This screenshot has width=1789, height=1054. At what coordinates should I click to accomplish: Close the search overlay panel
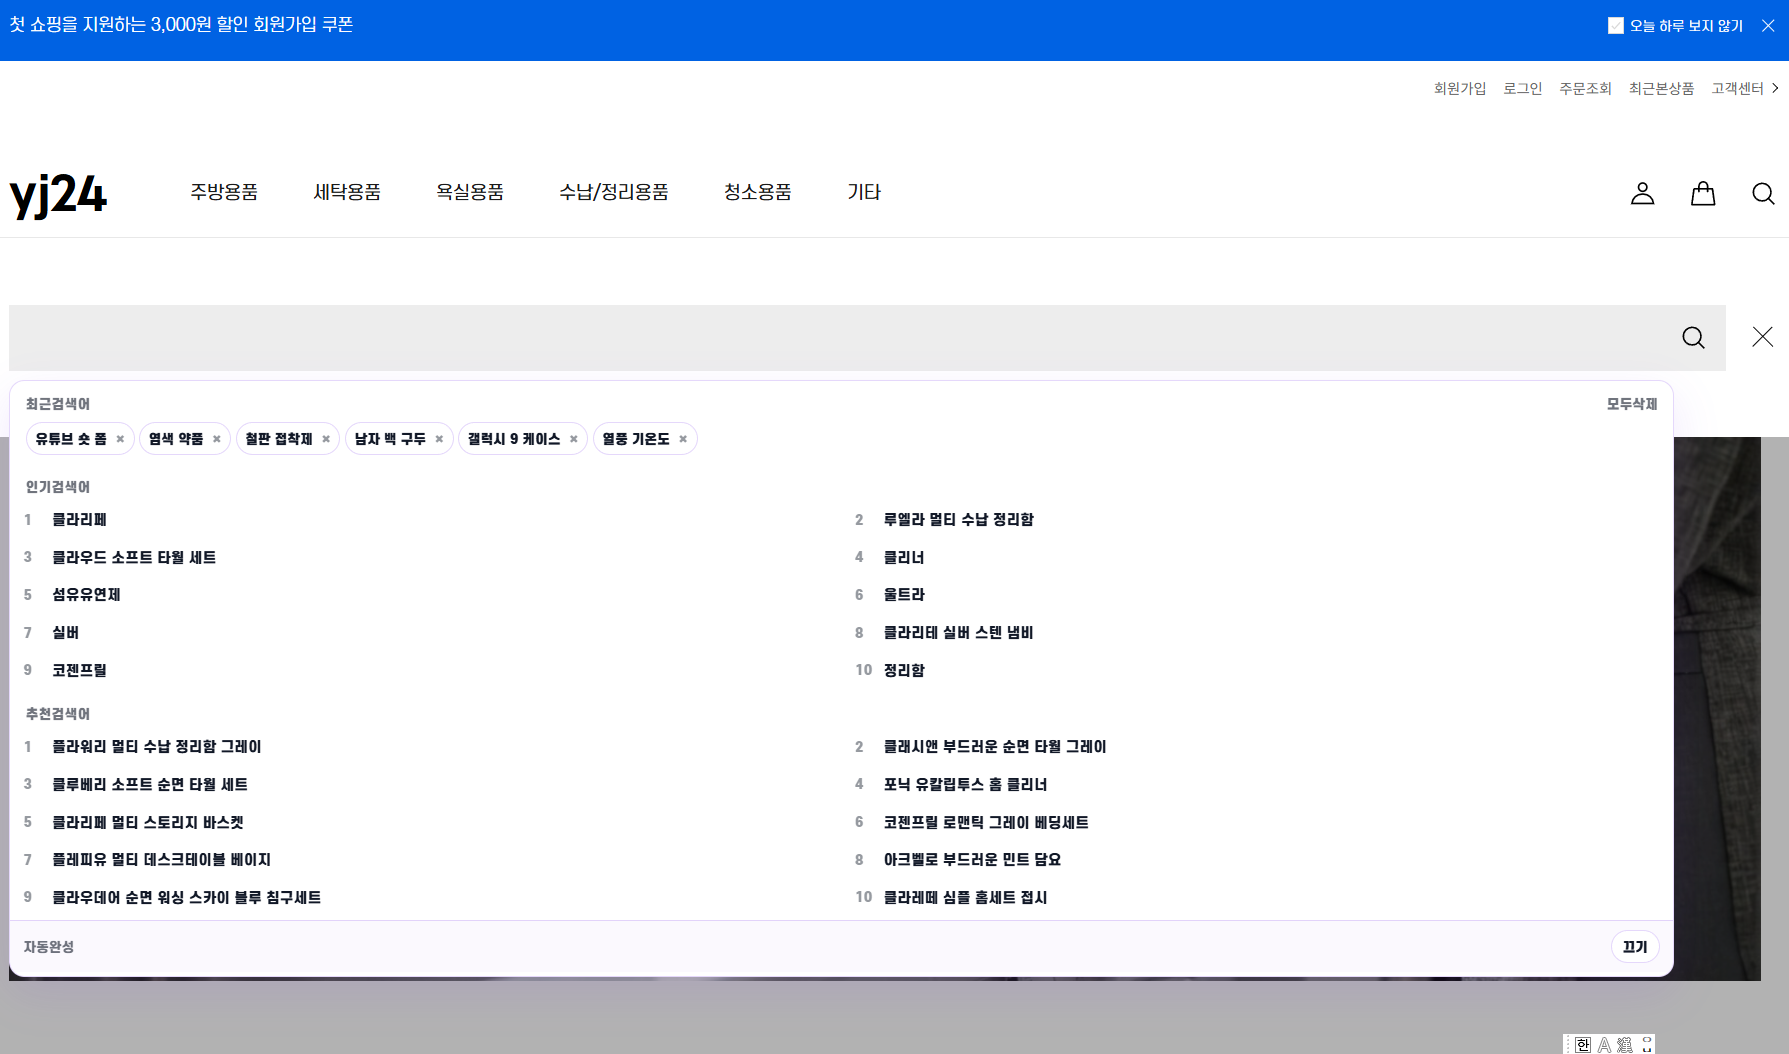(1761, 336)
